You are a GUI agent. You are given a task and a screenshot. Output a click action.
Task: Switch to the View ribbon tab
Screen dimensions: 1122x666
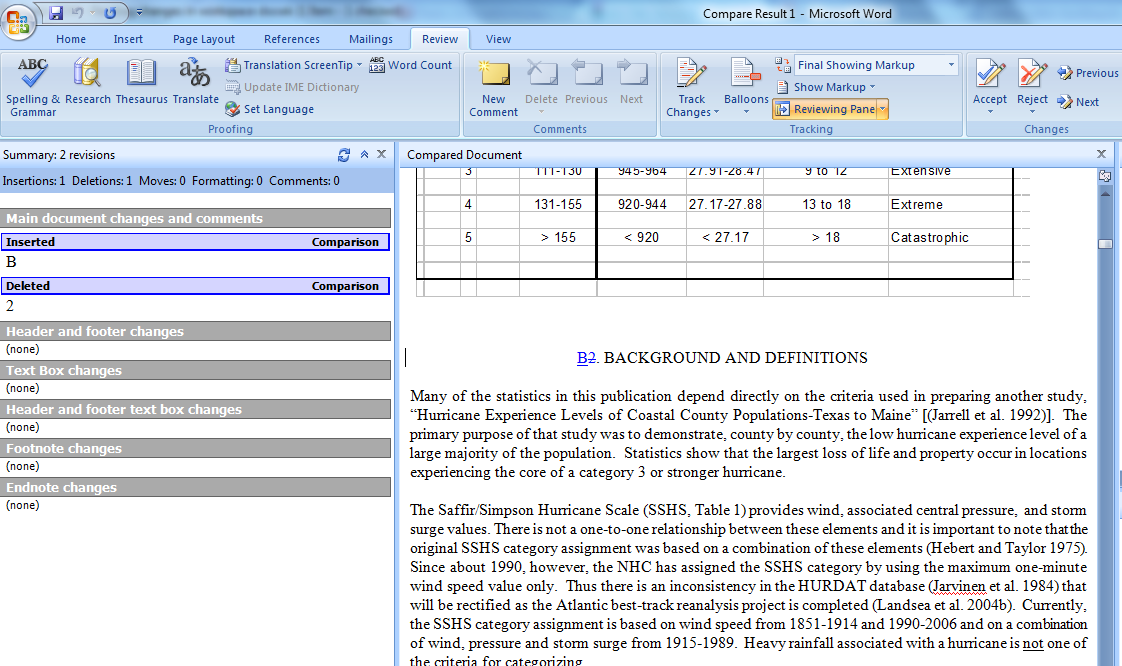498,39
